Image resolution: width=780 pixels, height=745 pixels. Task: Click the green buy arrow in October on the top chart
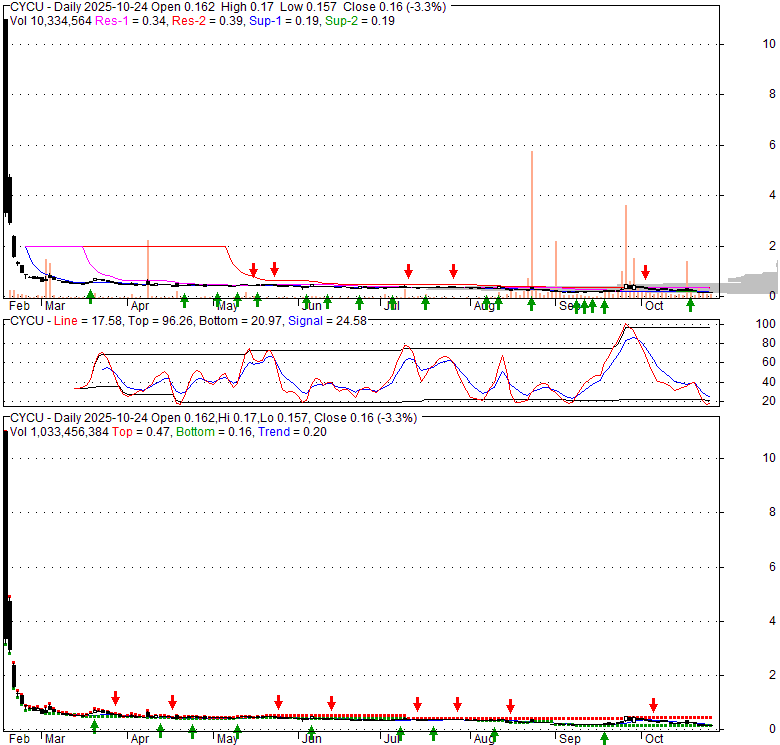tap(690, 305)
